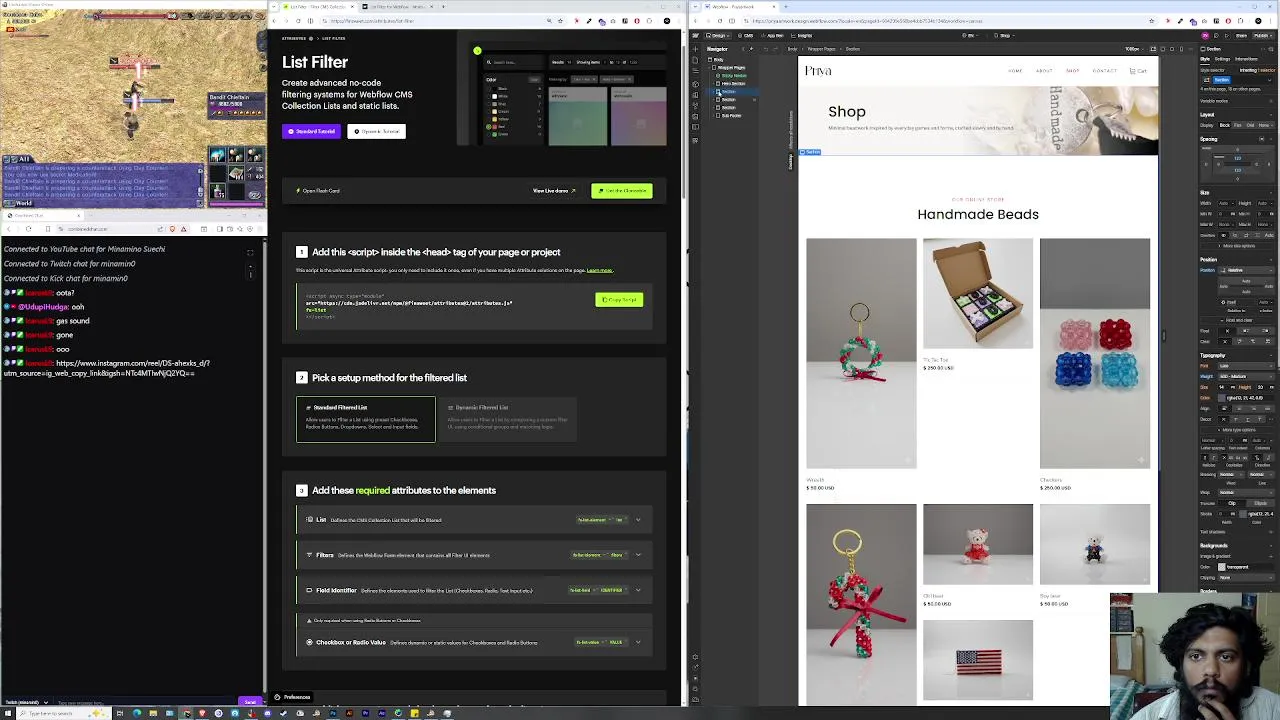Set Display to None in Style panel

(x=1264, y=125)
